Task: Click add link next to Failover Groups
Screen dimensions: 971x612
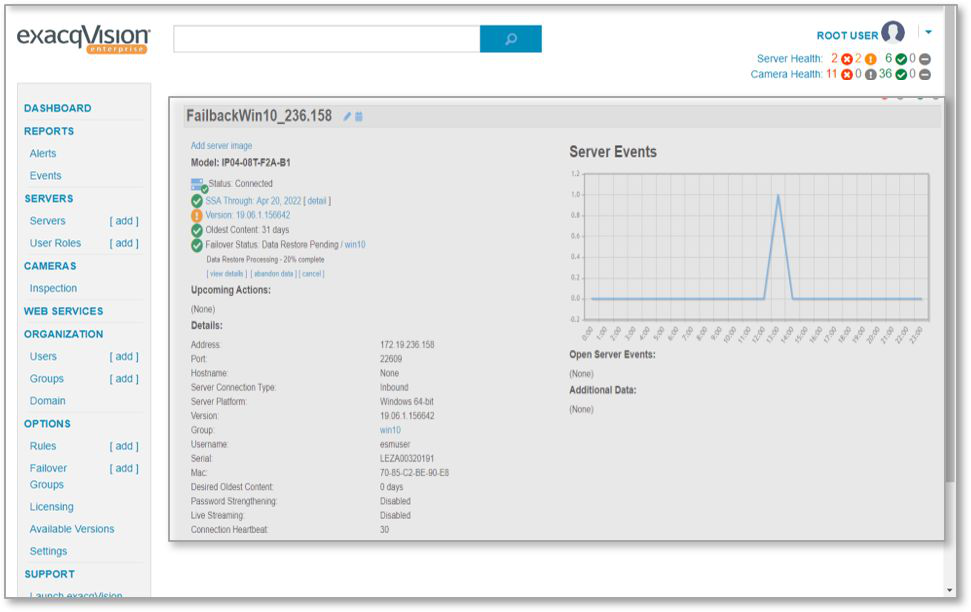Action: pyautogui.click(x=124, y=469)
